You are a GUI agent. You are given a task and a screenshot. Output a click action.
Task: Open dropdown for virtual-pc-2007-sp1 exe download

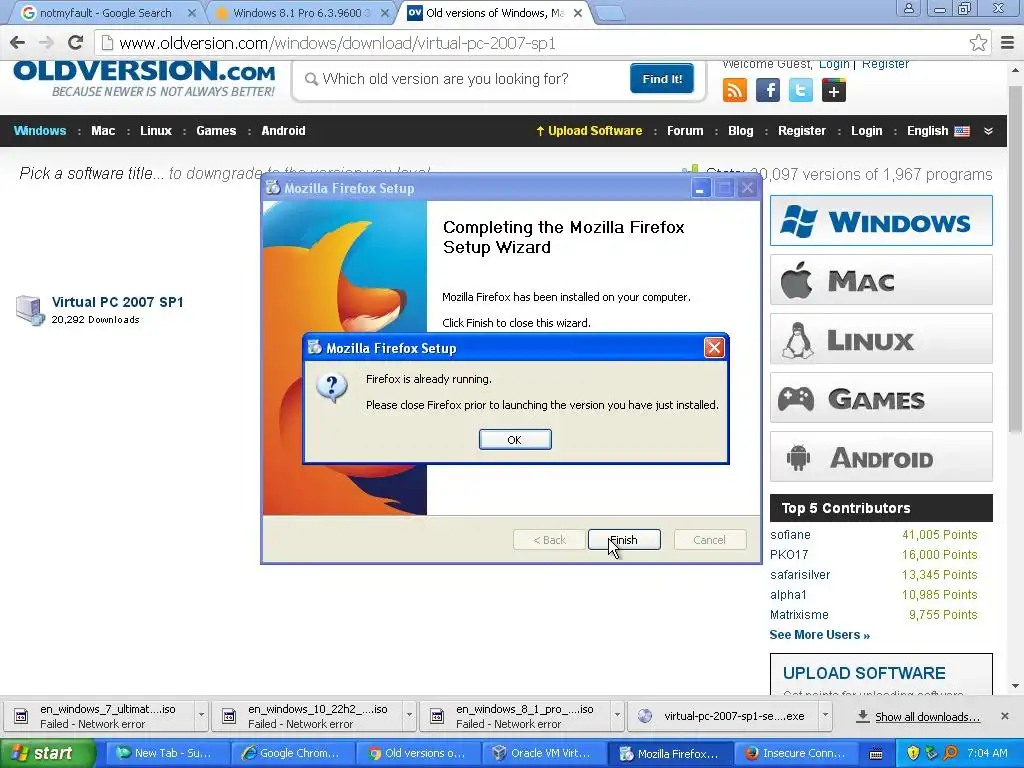[825, 716]
